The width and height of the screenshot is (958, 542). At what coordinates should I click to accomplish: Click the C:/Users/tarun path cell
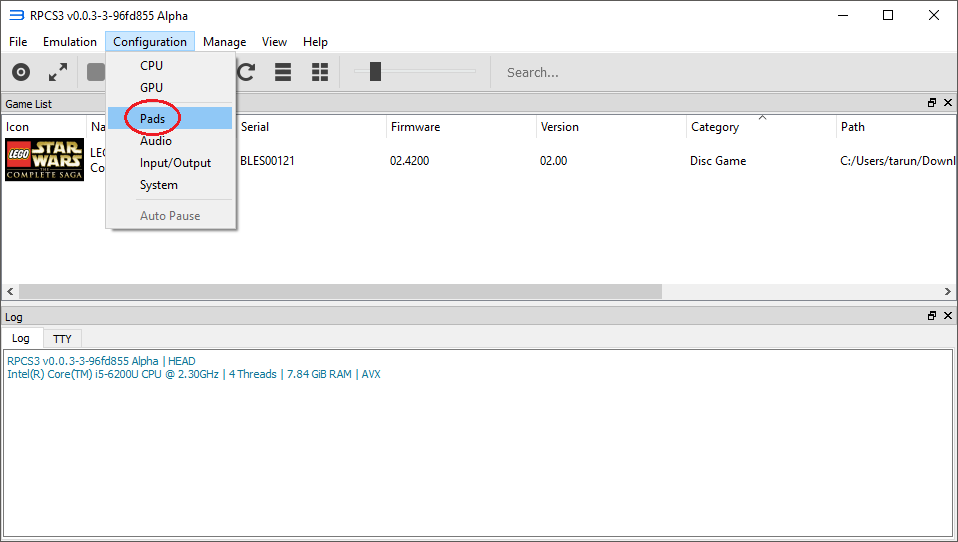pos(898,161)
